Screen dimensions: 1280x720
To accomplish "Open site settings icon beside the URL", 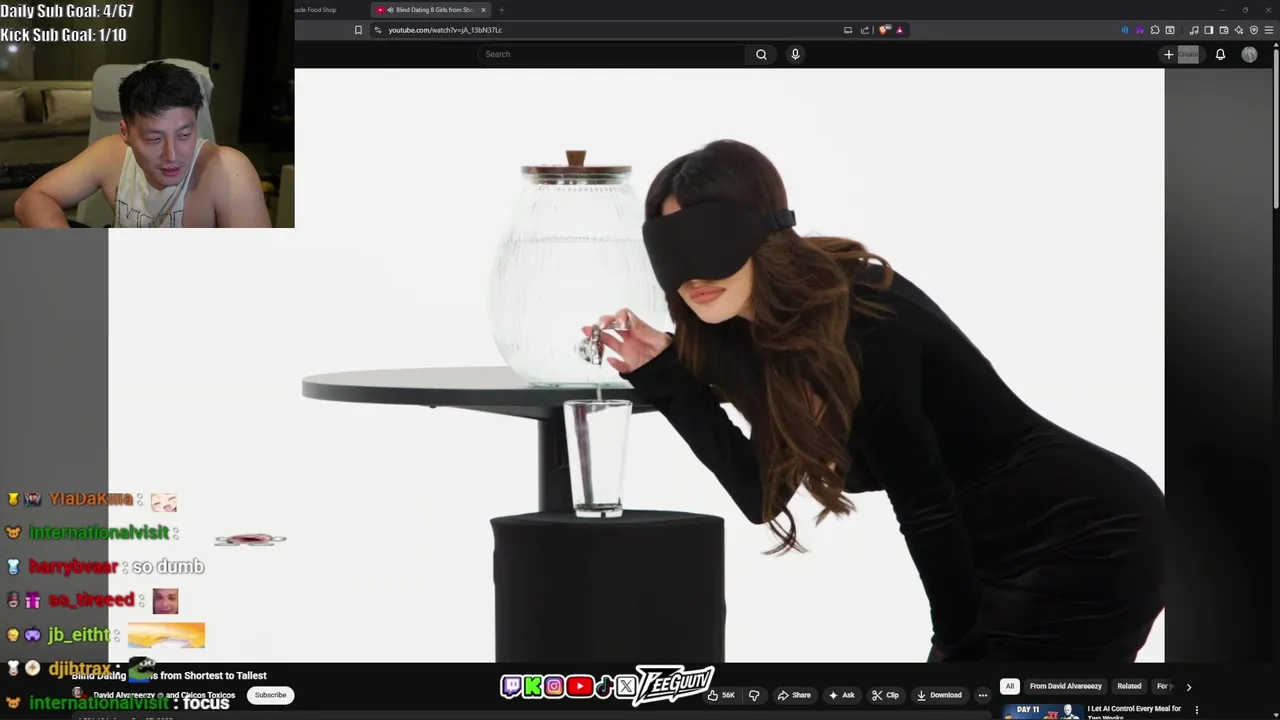I will (377, 30).
